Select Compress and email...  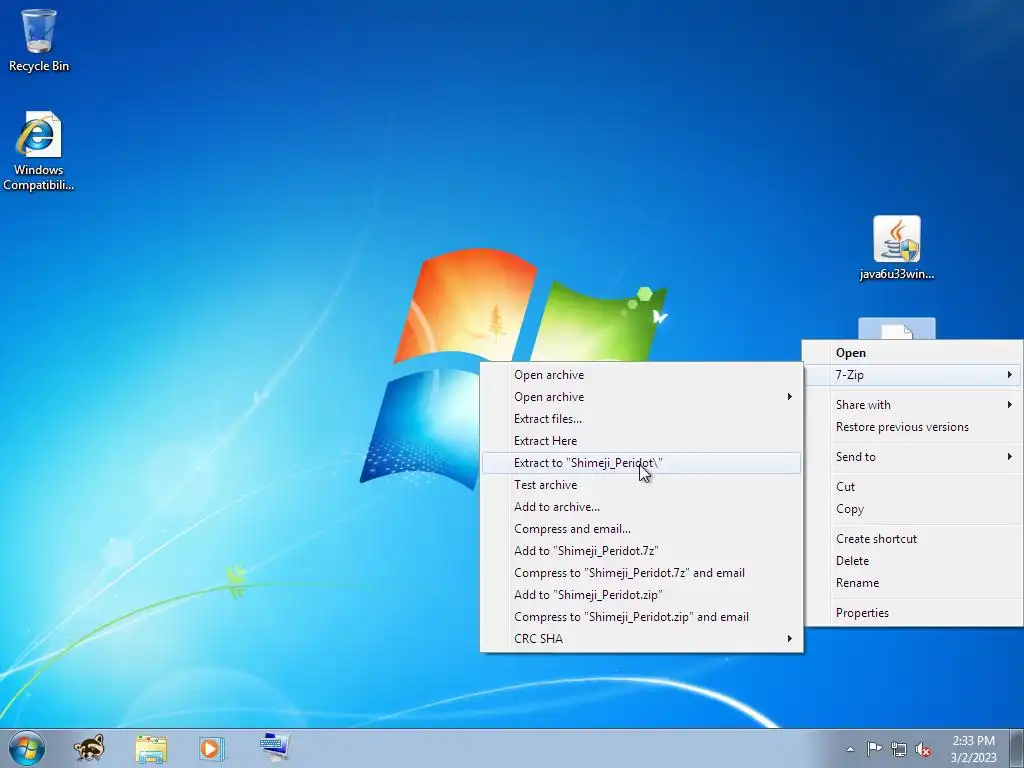click(x=641, y=529)
